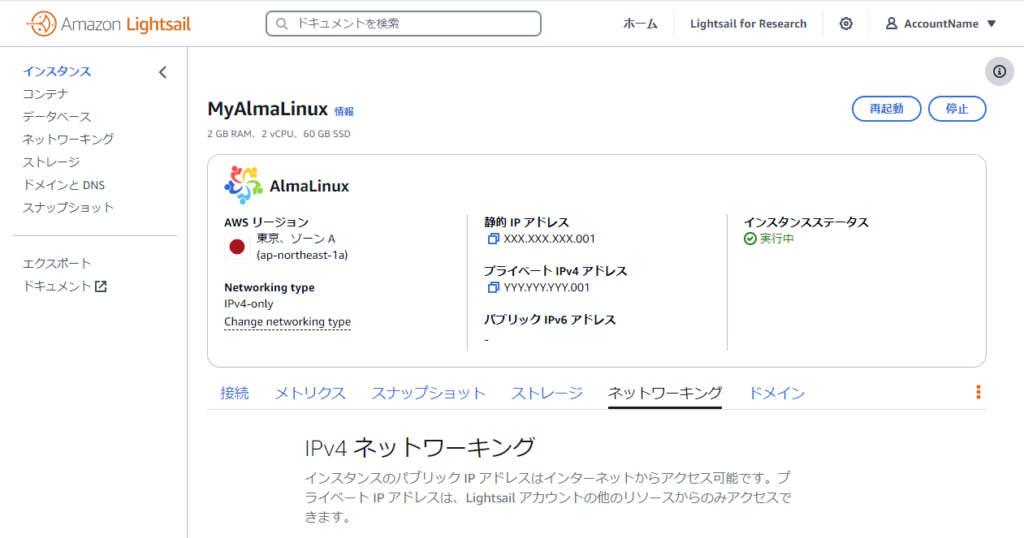
Task: Switch to the ストレージ tab
Action: point(547,393)
